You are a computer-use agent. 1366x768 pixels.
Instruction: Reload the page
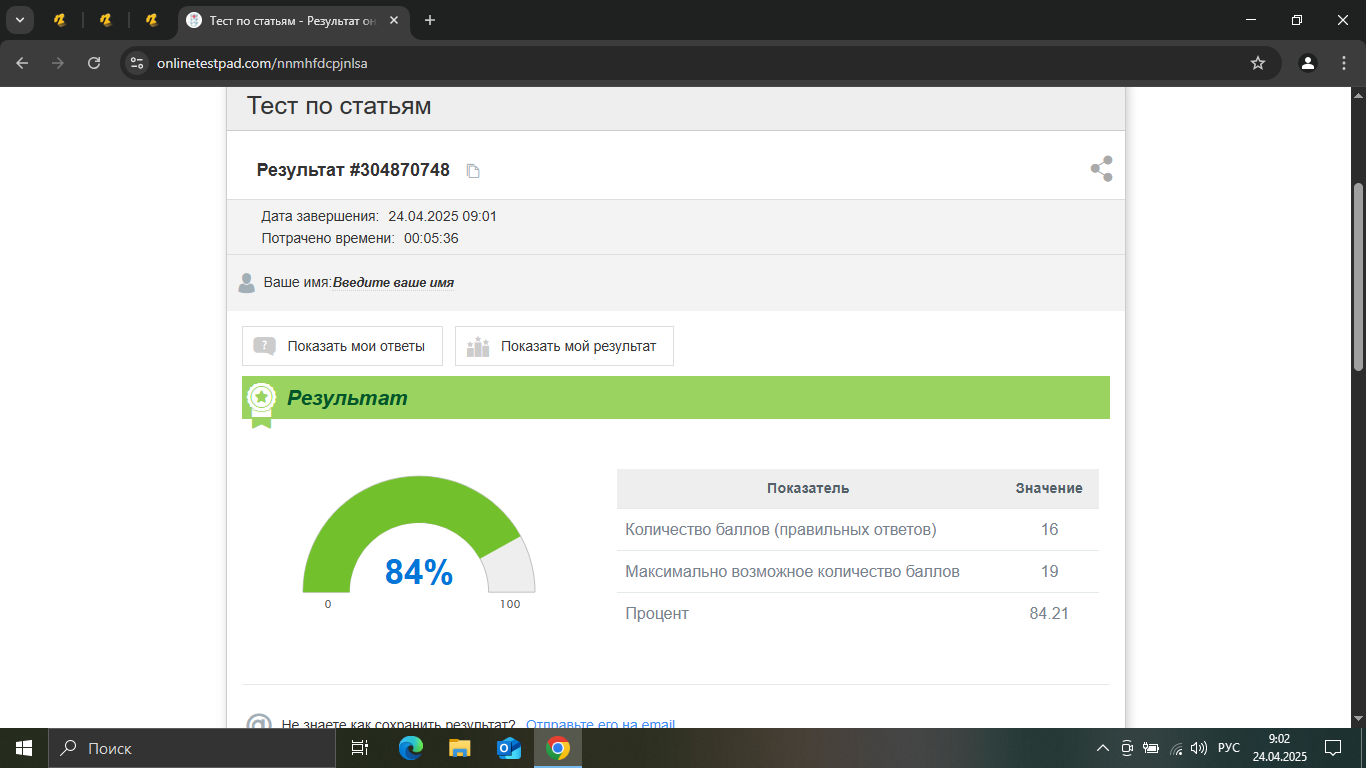pyautogui.click(x=94, y=63)
